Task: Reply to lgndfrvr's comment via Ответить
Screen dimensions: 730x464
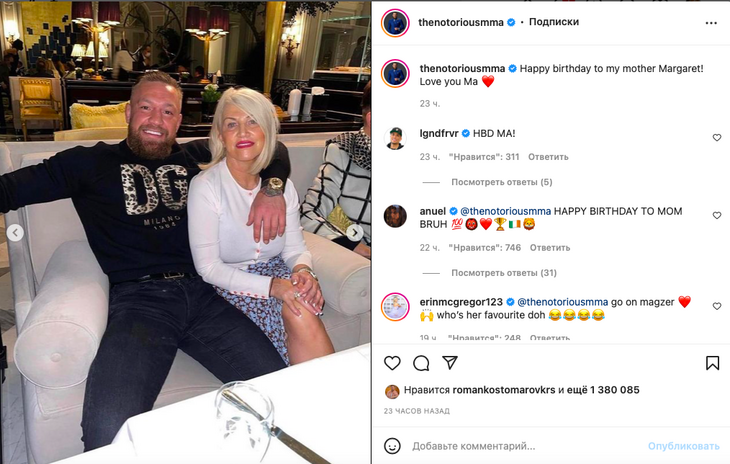Action: tap(548, 157)
